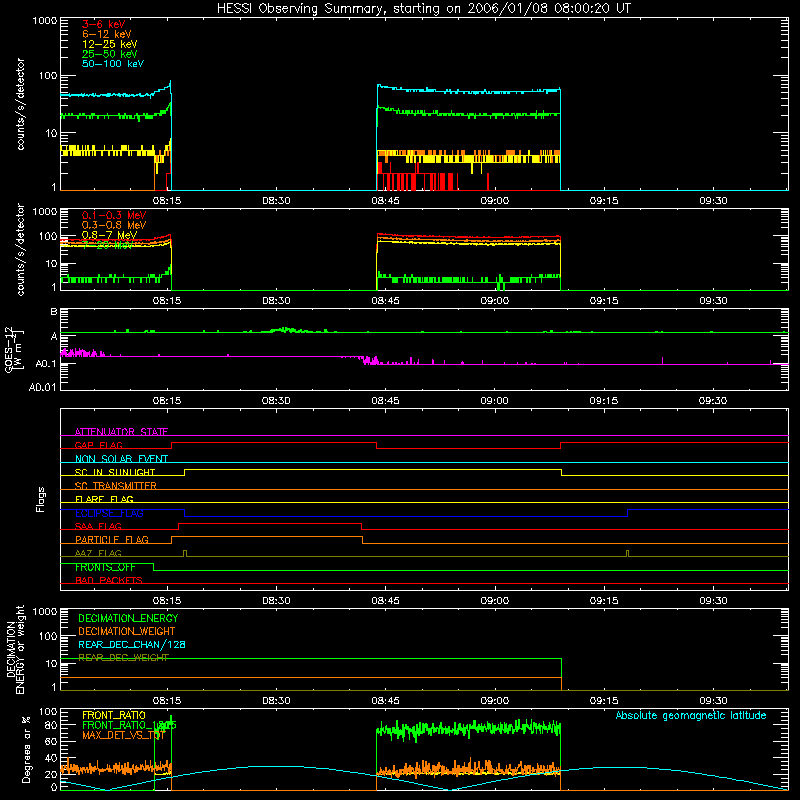This screenshot has height=800, width=800.
Task: Select the SC_TRANSMITTER flag label
Action: 116,486
